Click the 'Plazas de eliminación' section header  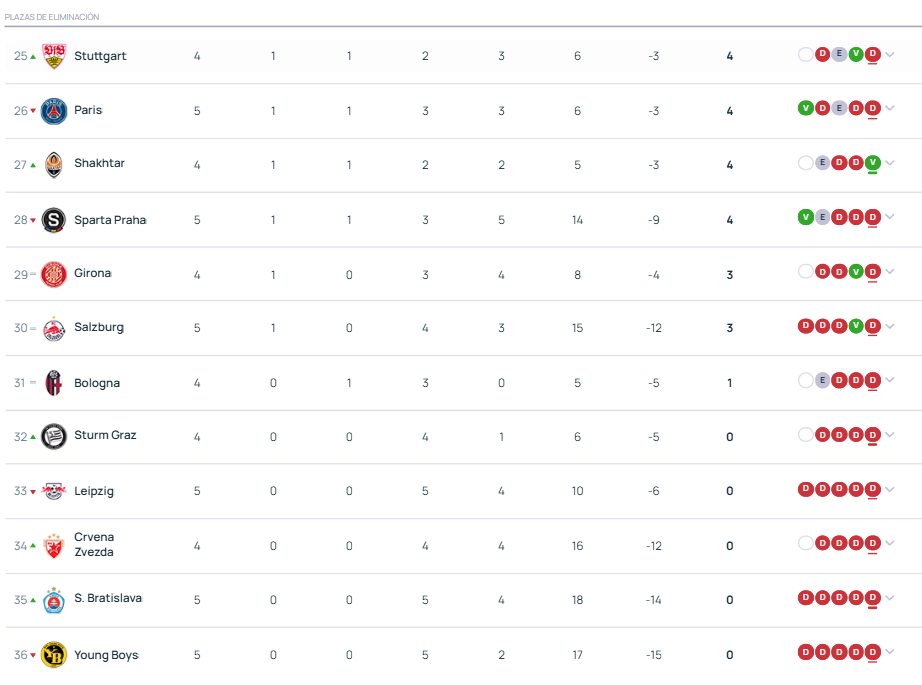click(x=52, y=17)
